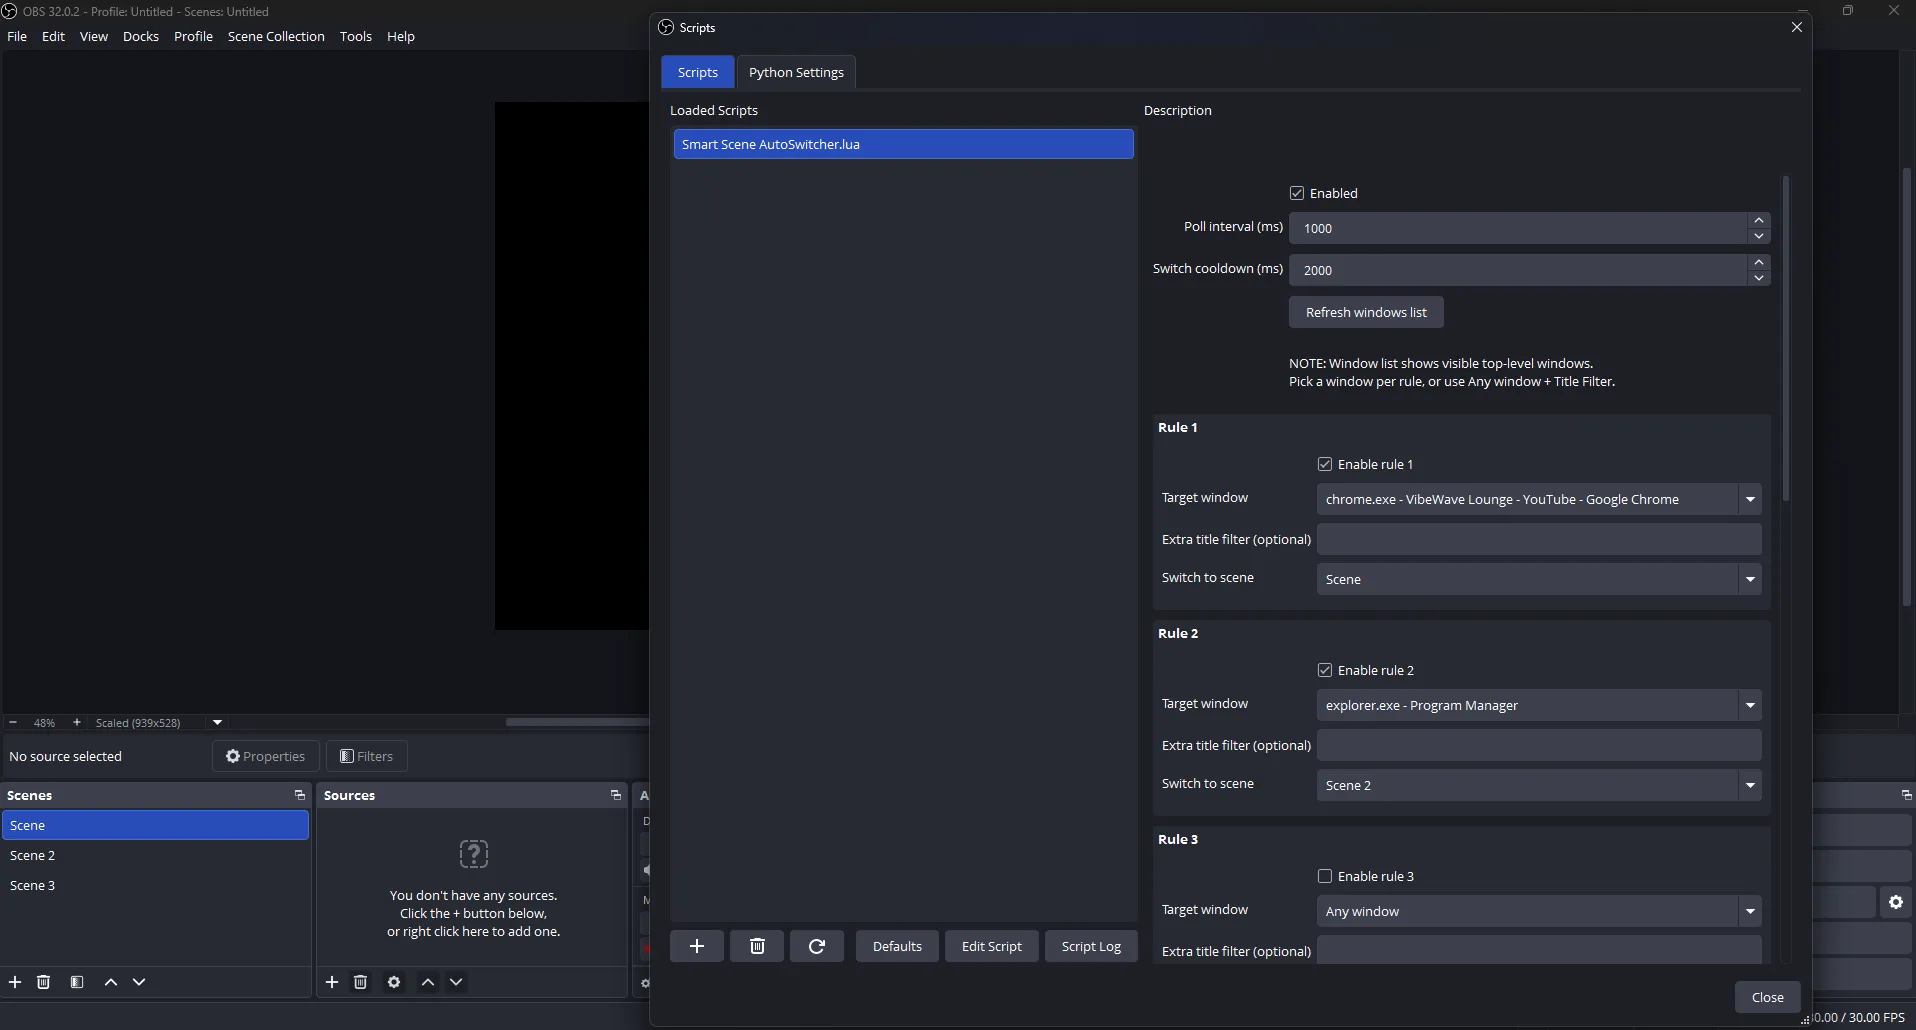The width and height of the screenshot is (1916, 1030).
Task: Open the preview scaling dropdown
Action: click(x=216, y=722)
